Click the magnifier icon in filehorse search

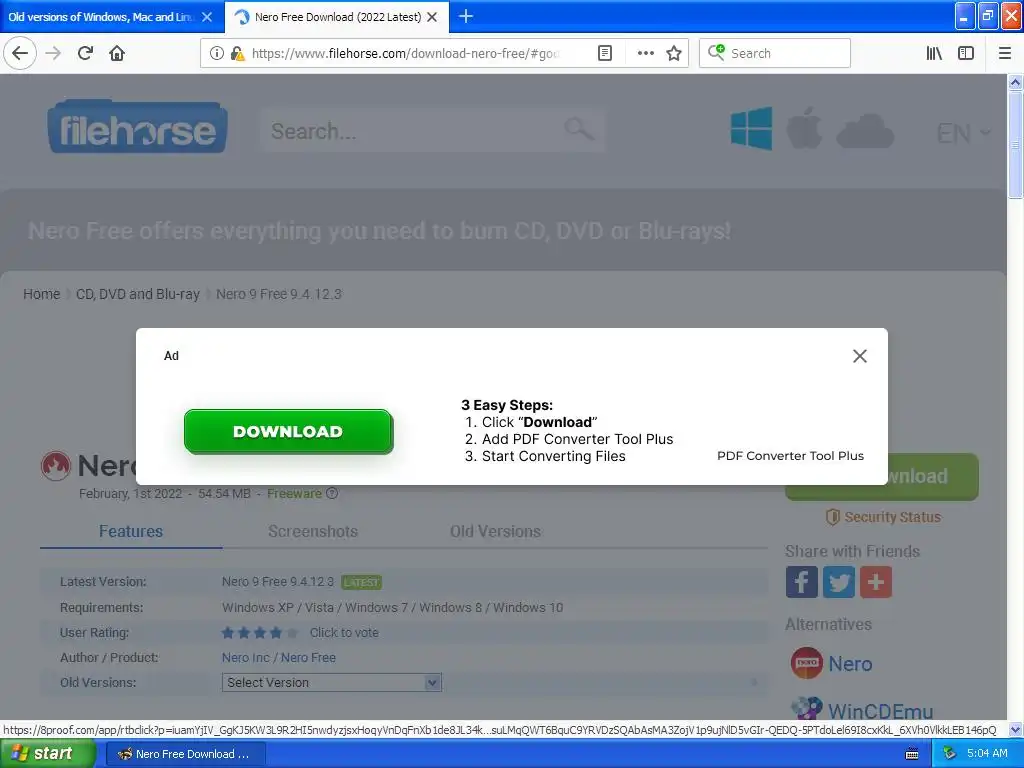tap(579, 129)
